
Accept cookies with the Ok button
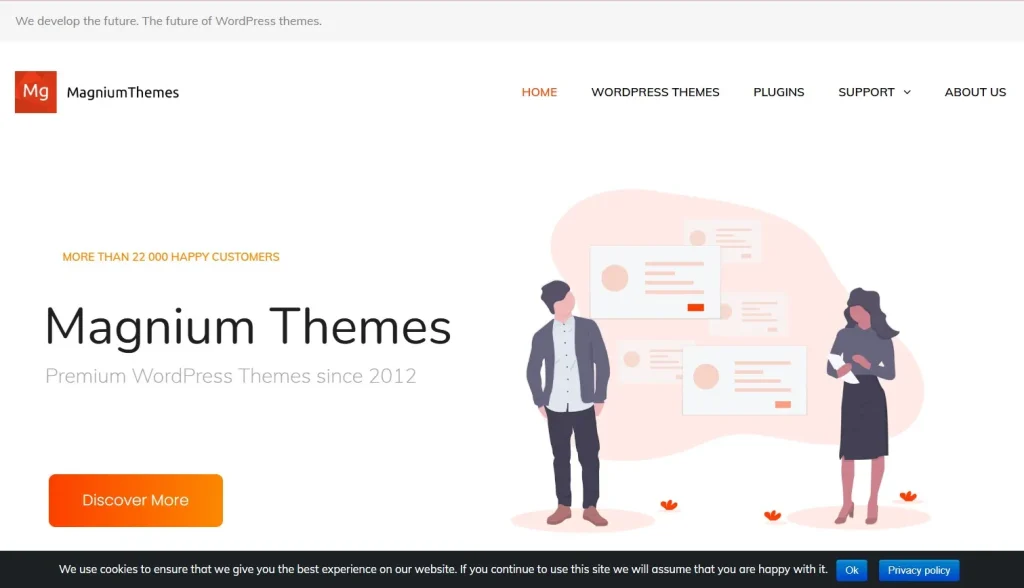852,570
